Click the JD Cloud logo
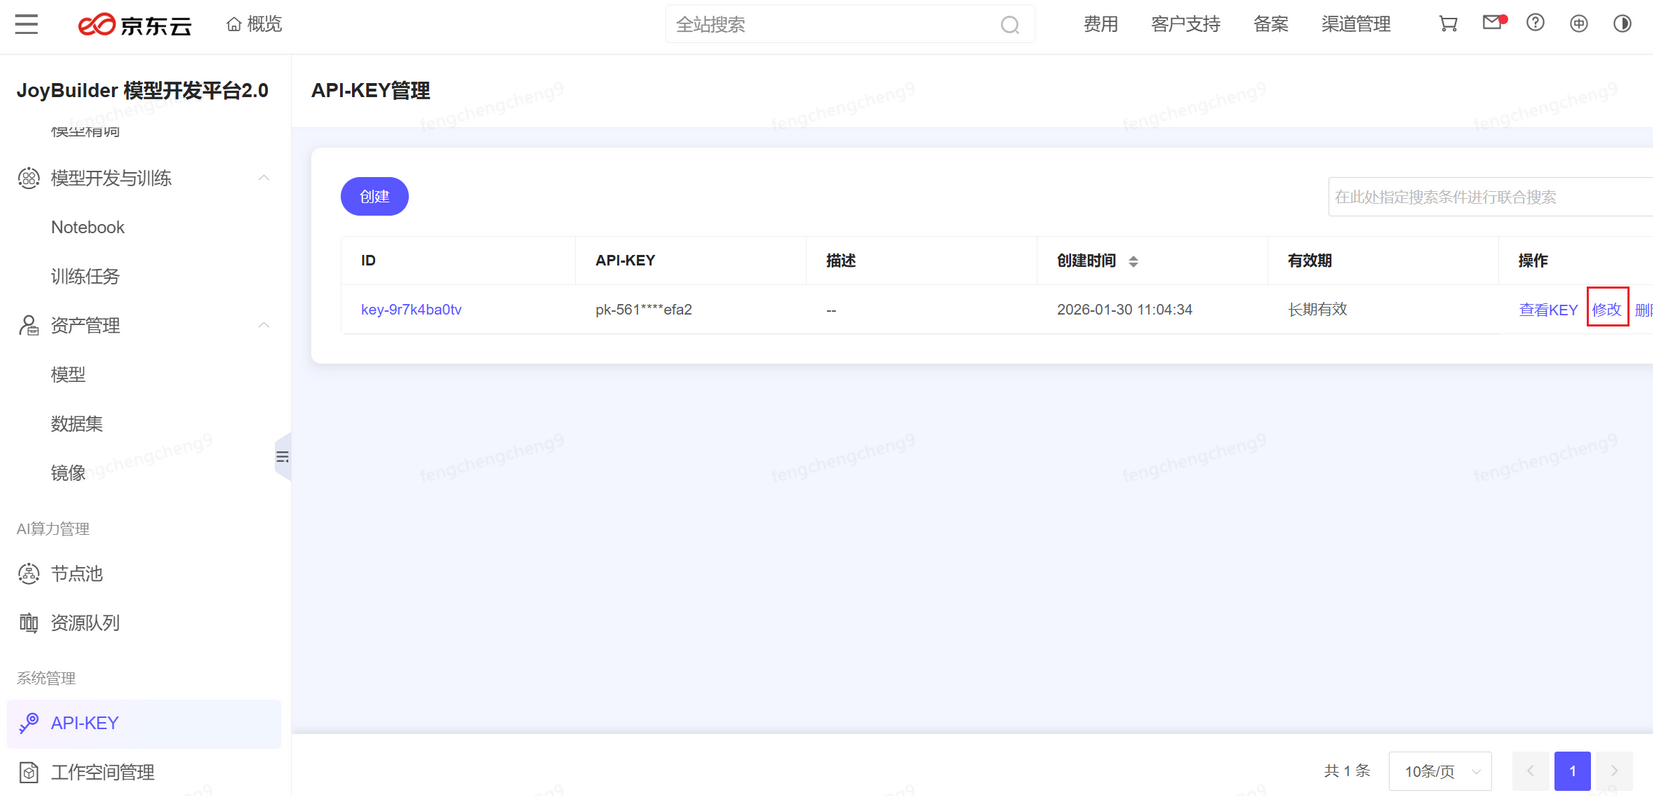1653x796 pixels. pyautogui.click(x=135, y=25)
